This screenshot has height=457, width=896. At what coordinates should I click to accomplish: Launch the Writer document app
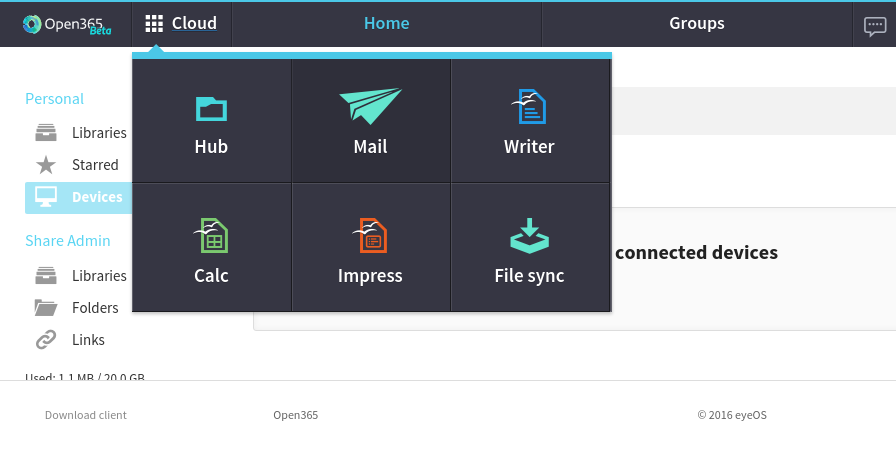click(530, 121)
